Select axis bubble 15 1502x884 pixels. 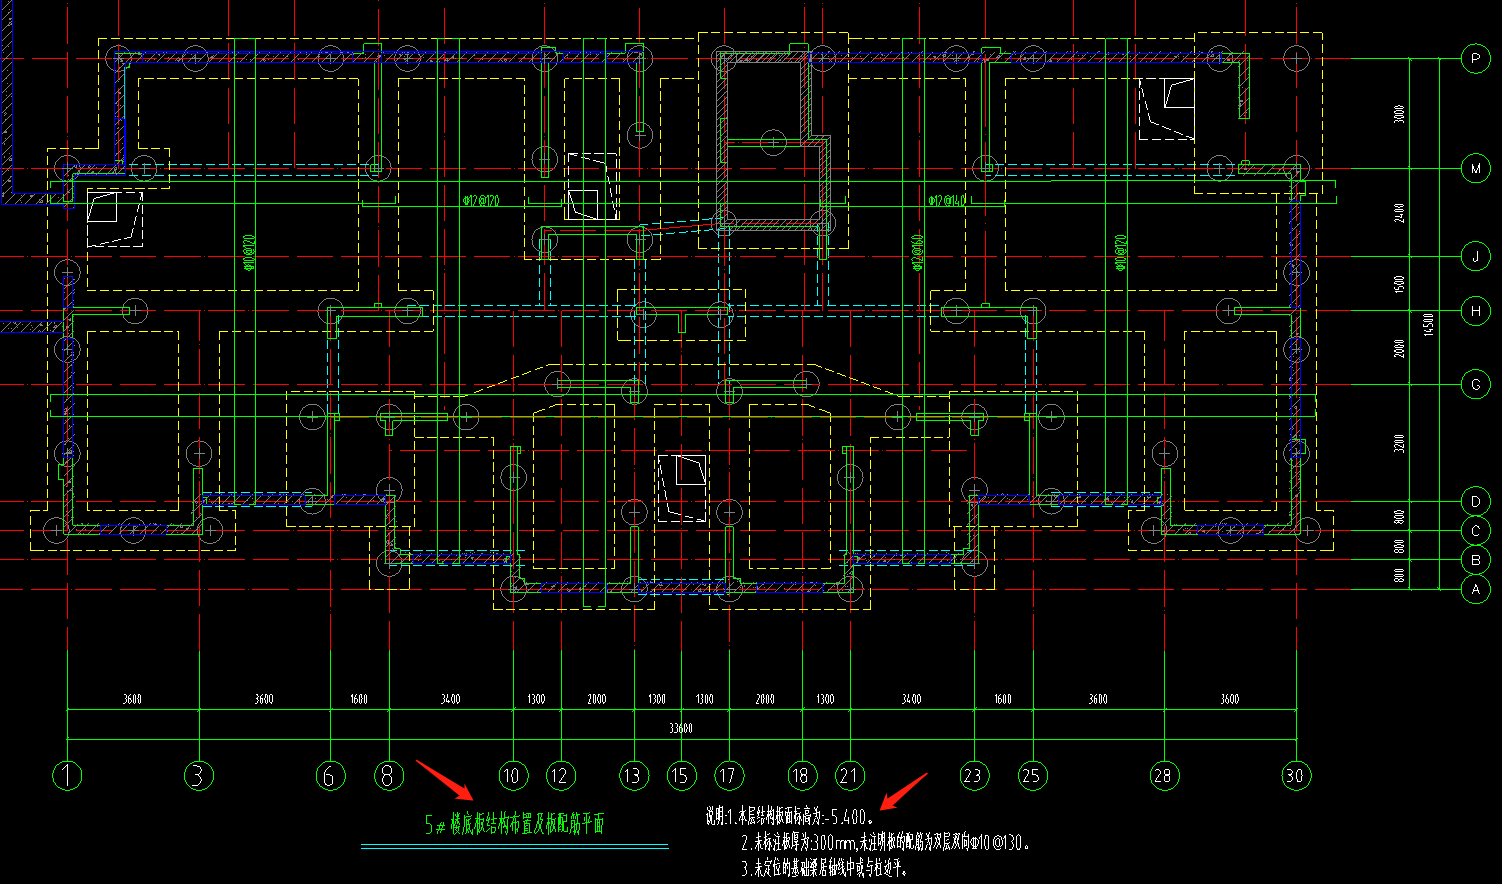(x=681, y=775)
